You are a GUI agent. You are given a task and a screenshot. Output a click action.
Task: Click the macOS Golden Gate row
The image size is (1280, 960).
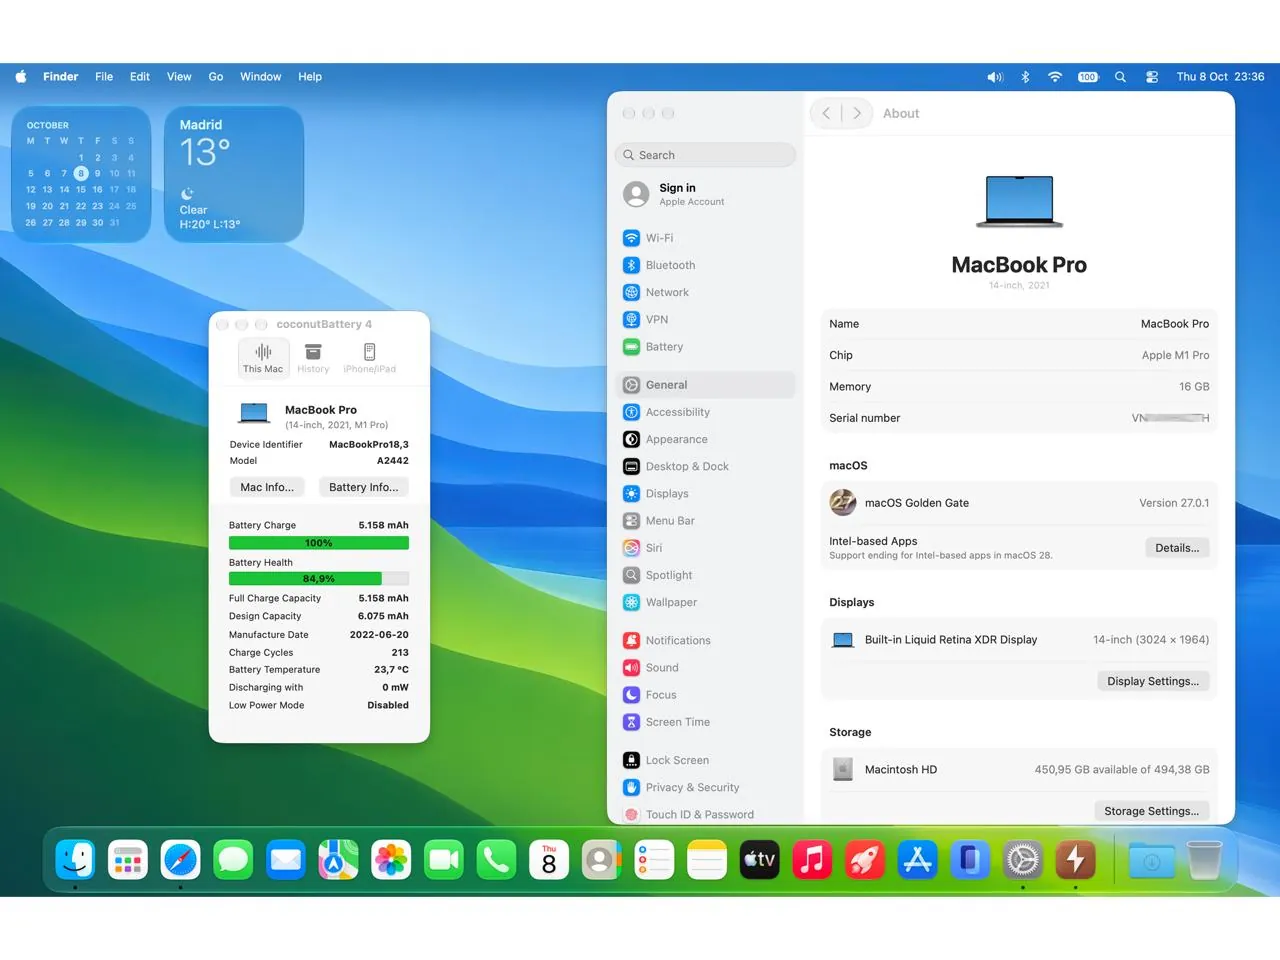[1019, 503]
